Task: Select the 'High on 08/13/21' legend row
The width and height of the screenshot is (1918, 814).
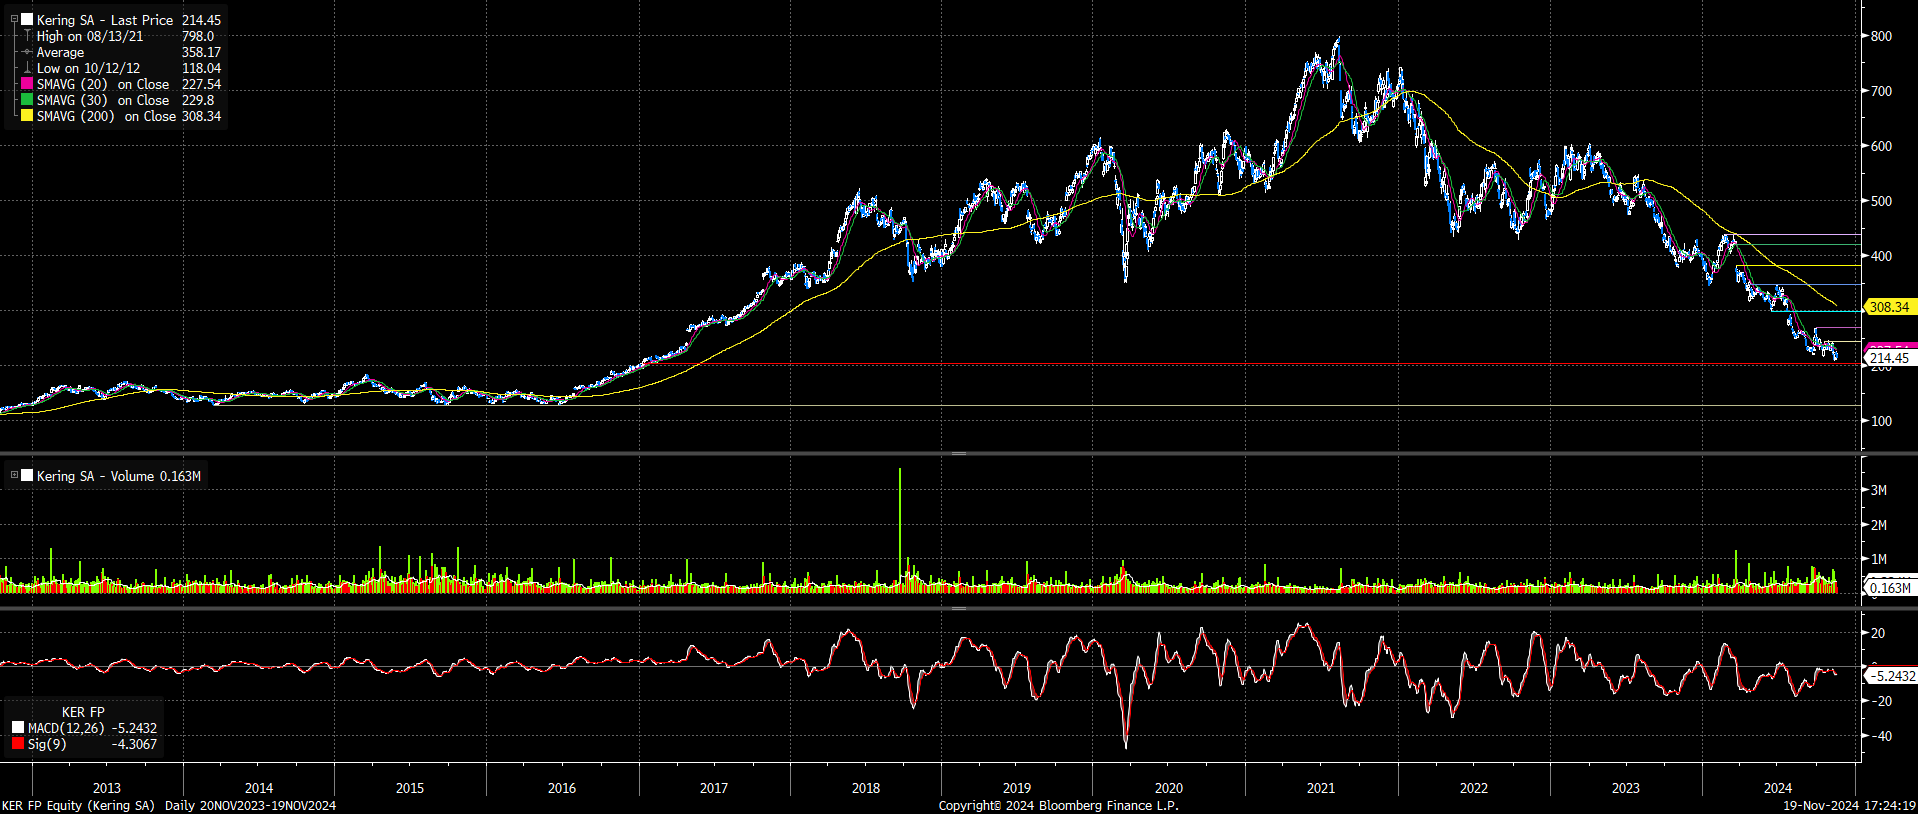Action: point(90,36)
